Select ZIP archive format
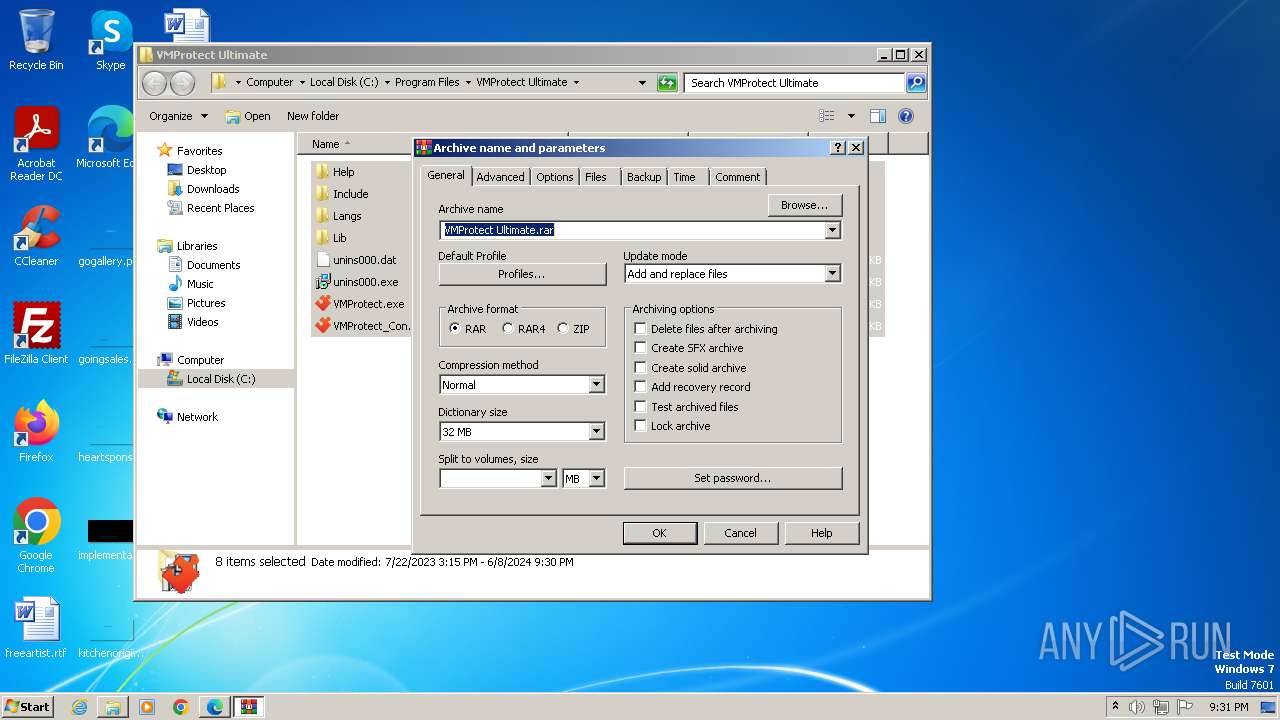 [x=563, y=329]
